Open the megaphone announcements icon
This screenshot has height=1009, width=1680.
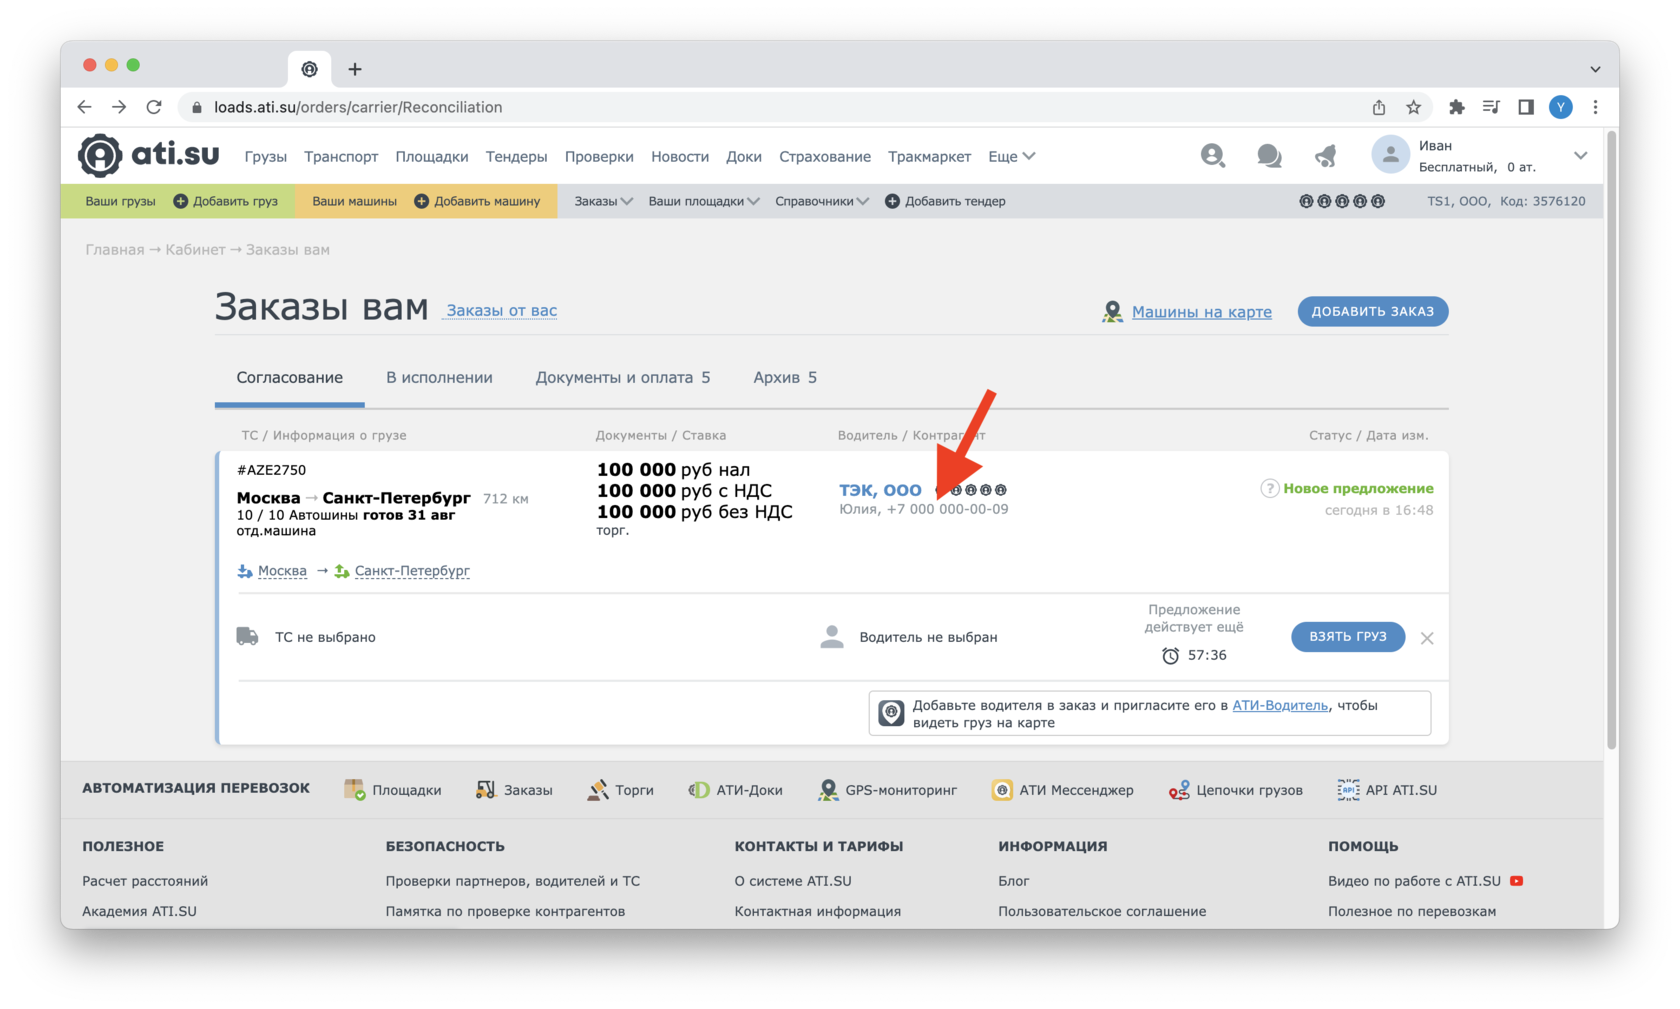tap(1326, 156)
